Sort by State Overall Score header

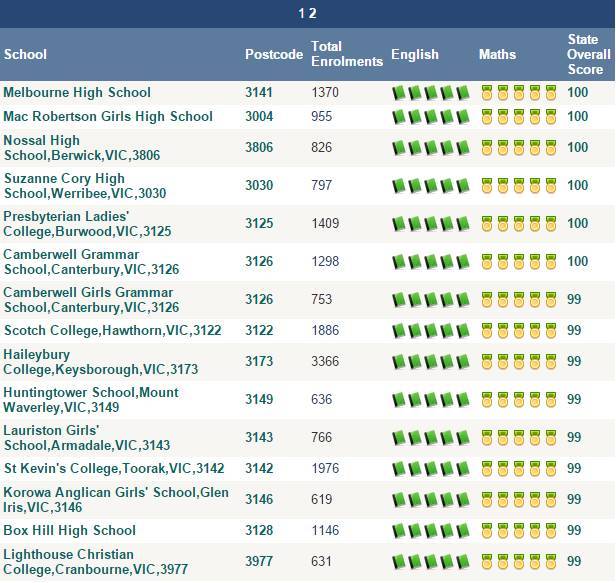click(x=589, y=54)
